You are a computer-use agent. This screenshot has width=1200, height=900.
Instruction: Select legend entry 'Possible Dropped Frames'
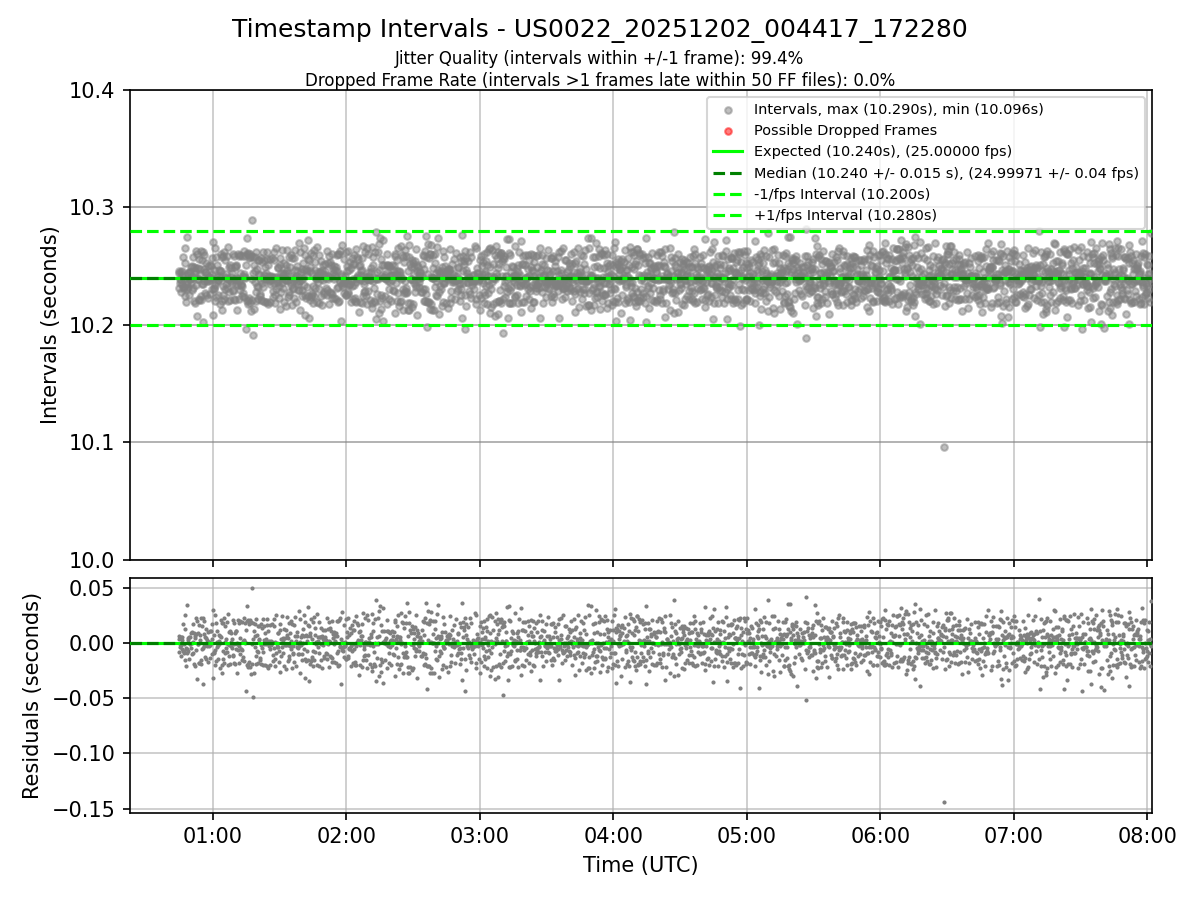click(845, 130)
